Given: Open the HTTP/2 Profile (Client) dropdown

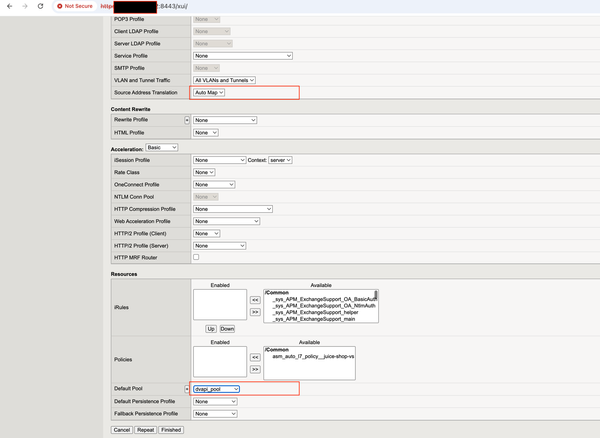Looking at the screenshot, I should tap(207, 234).
